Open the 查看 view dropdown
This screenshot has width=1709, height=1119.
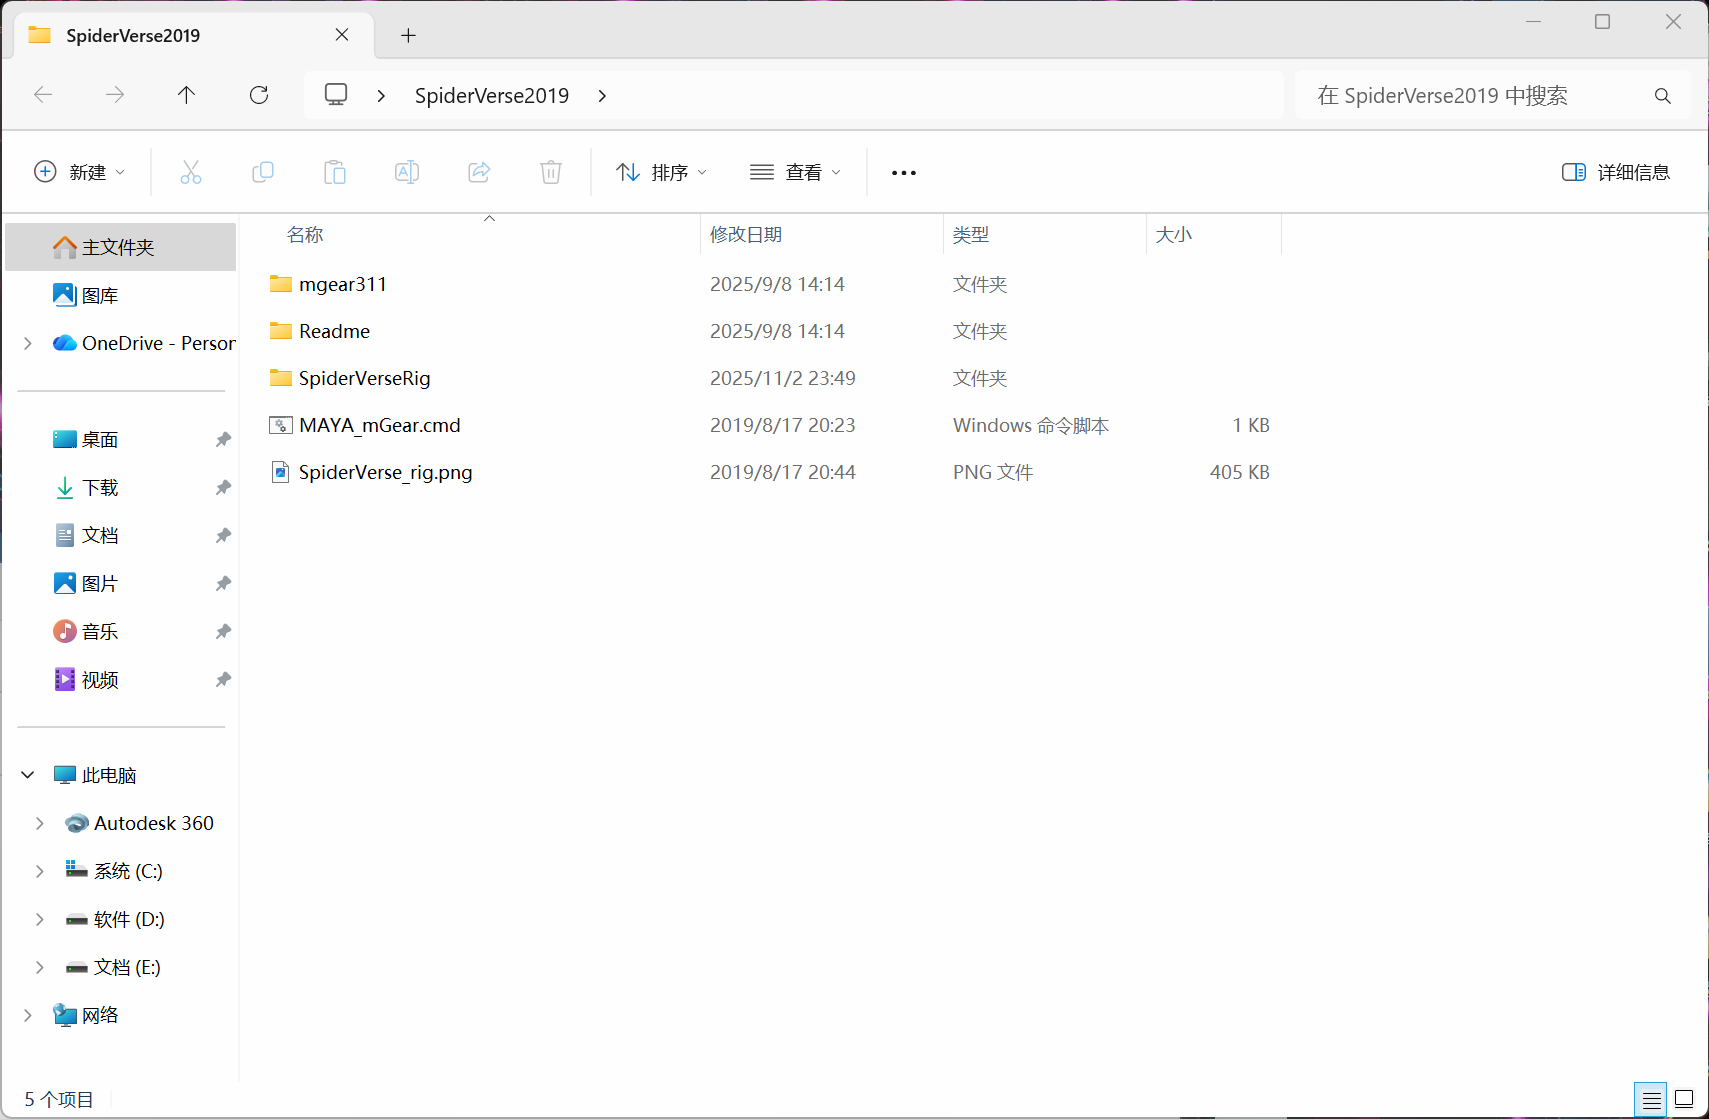click(795, 172)
